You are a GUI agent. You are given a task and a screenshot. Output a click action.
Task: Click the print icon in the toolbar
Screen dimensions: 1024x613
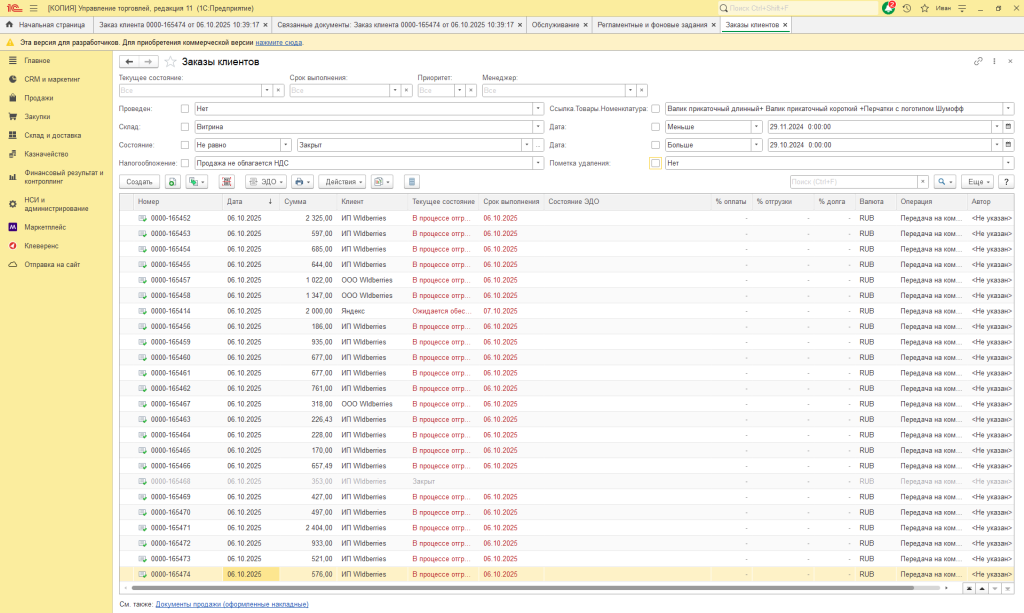(301, 182)
